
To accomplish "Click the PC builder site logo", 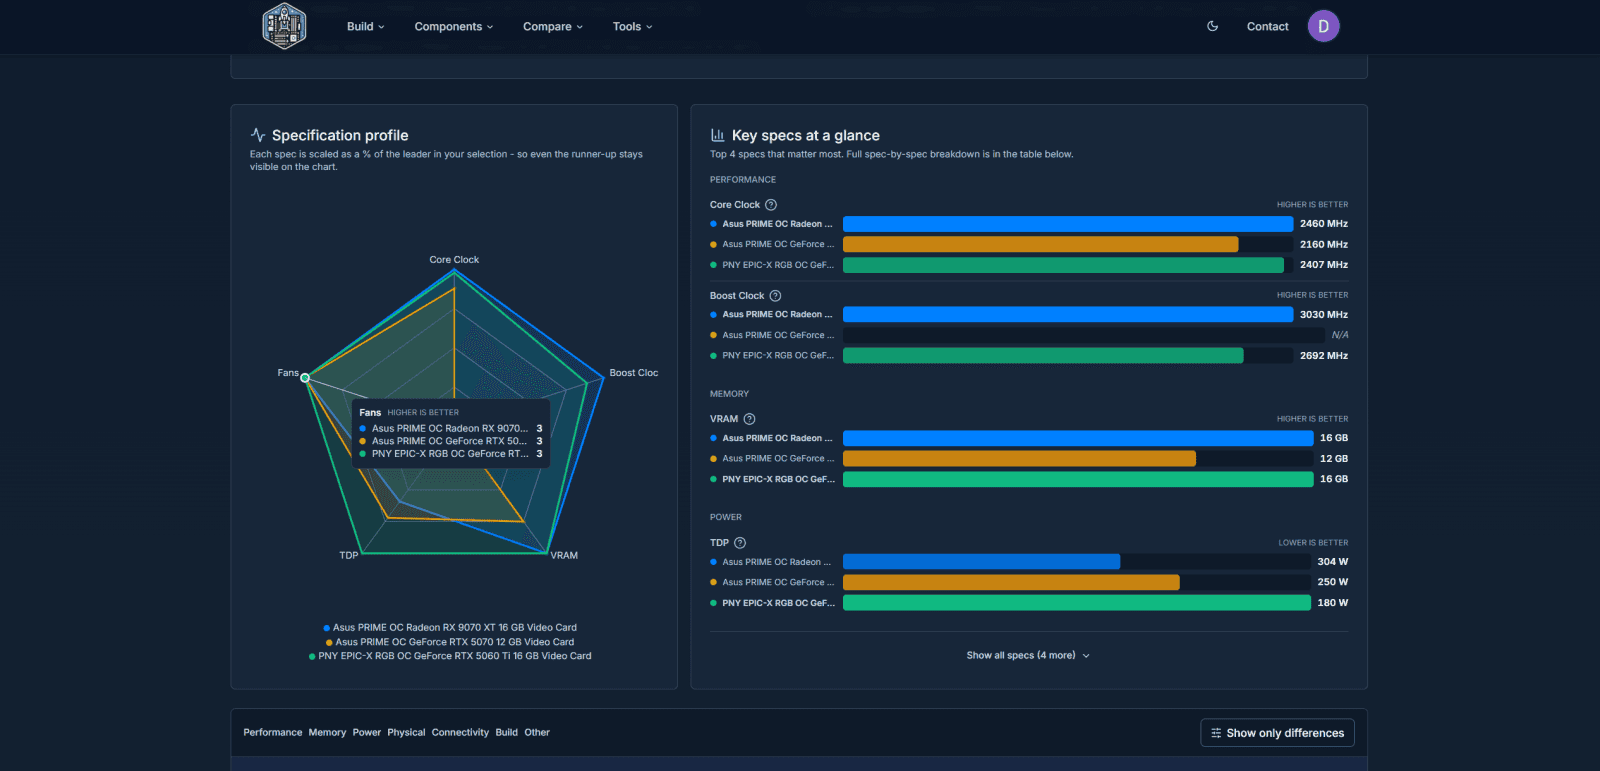I will pos(284,27).
